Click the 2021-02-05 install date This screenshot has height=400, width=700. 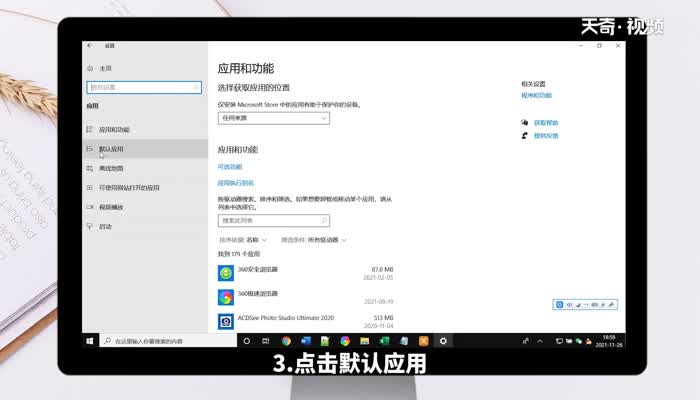(378, 277)
